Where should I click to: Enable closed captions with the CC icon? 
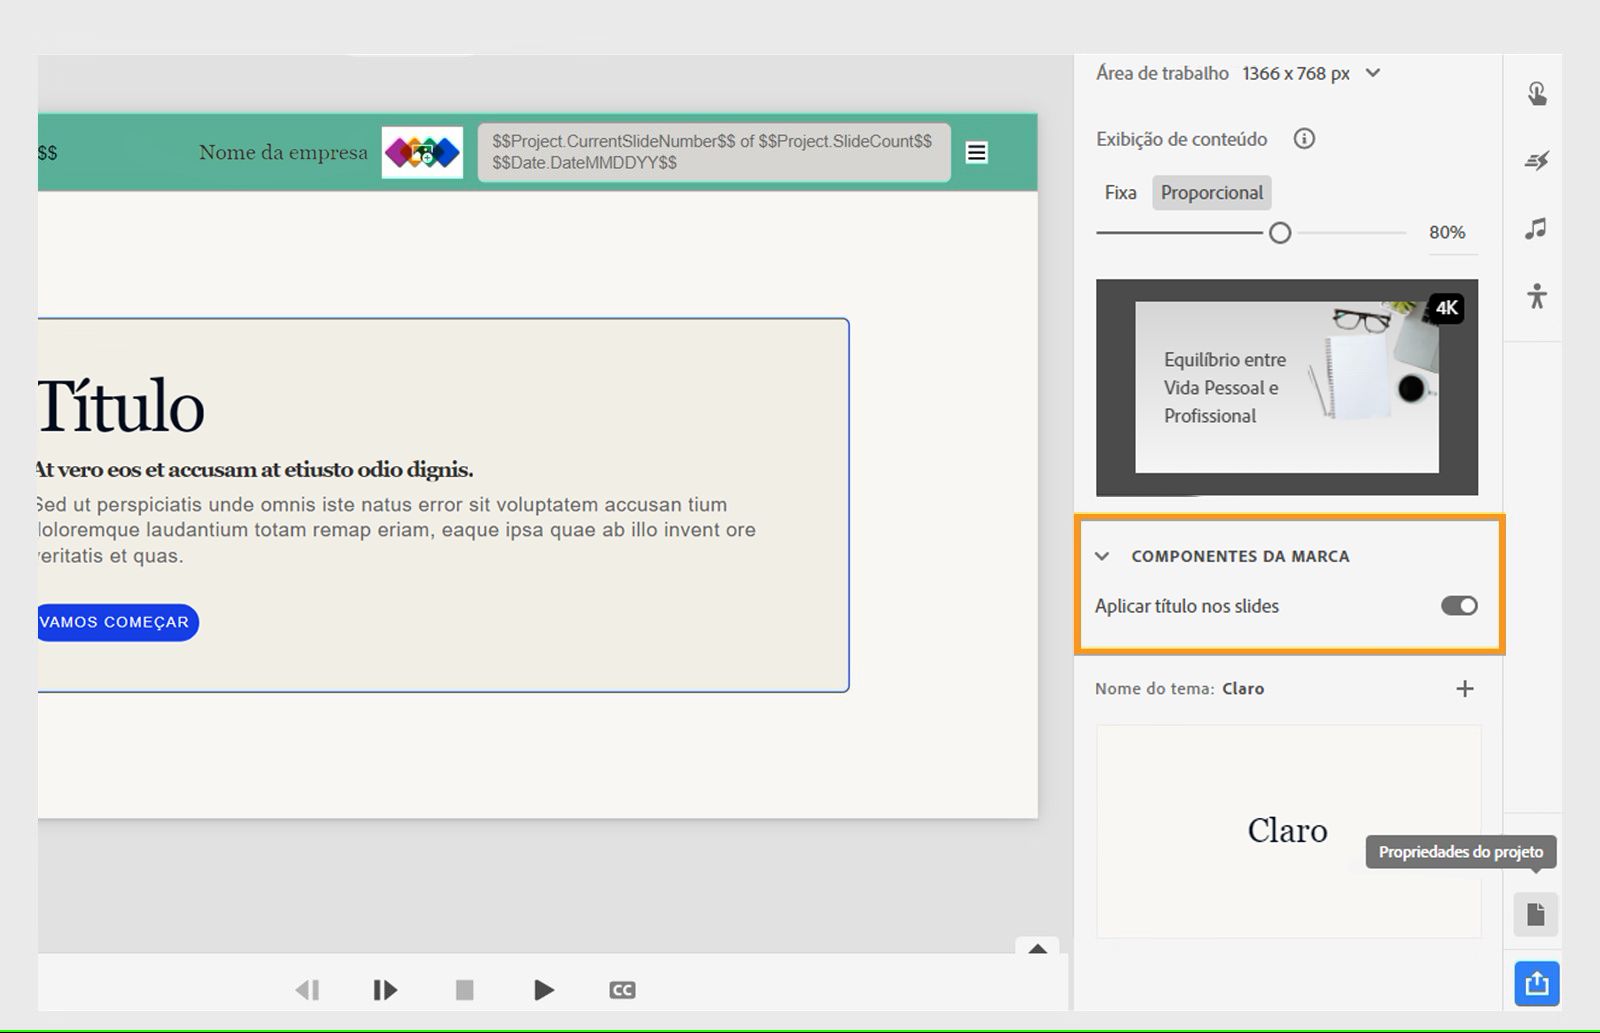[622, 989]
